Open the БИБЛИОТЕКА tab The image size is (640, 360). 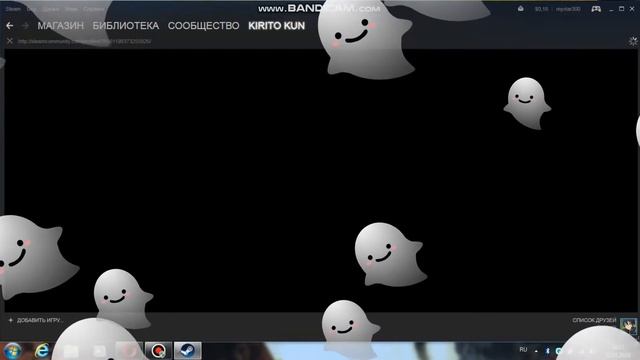(x=126, y=26)
